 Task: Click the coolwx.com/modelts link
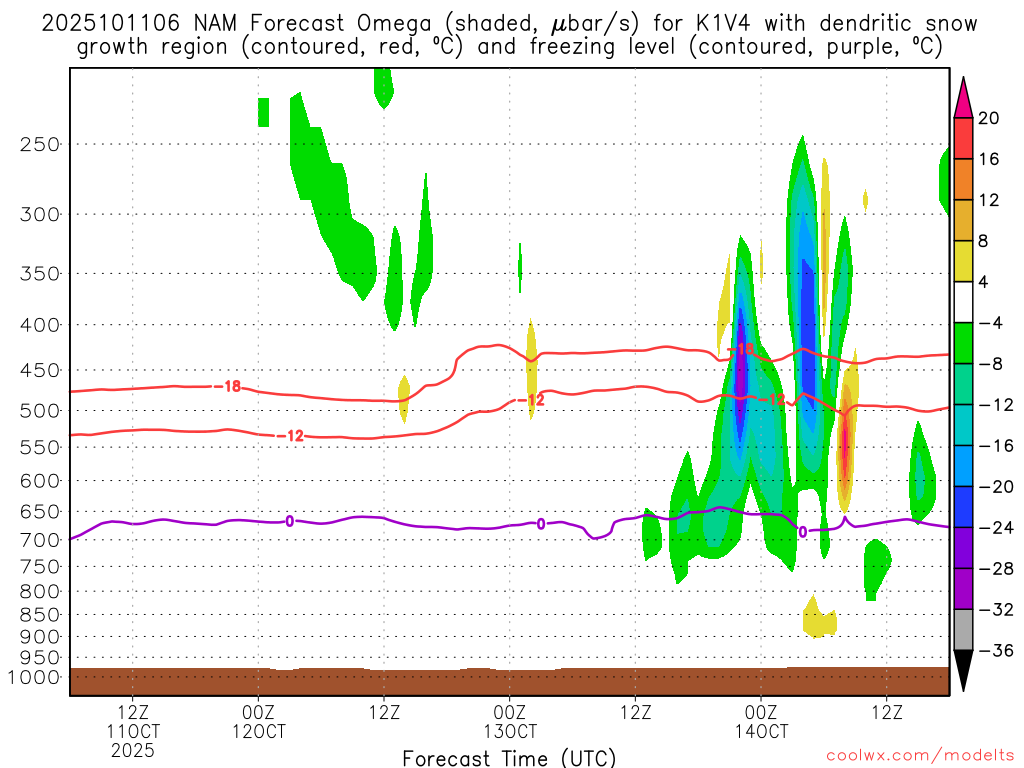click(920, 756)
